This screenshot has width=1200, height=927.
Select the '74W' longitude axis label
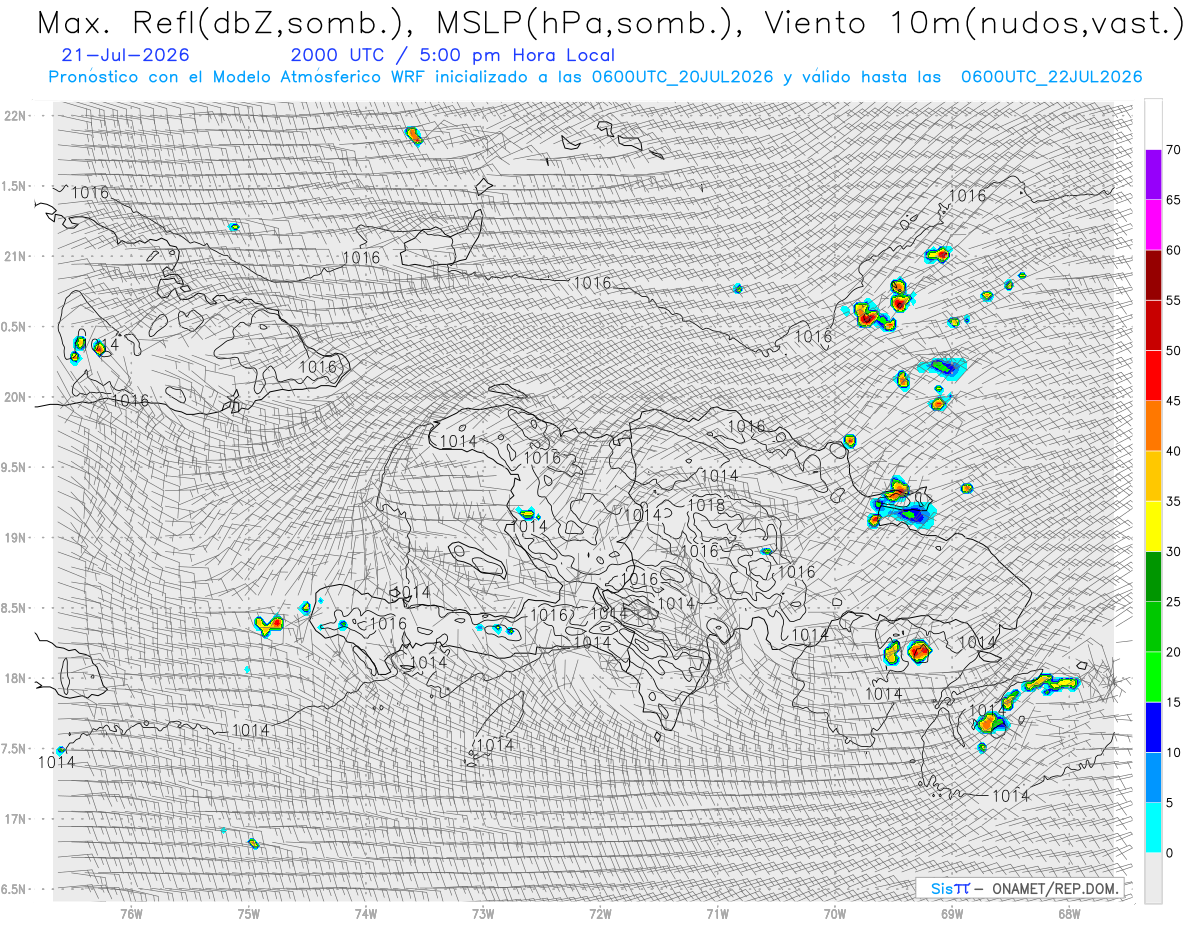click(x=366, y=913)
